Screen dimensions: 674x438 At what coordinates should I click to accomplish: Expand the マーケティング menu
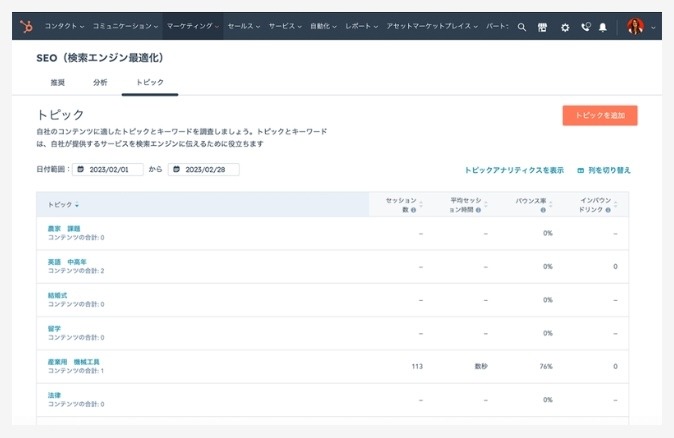pyautogui.click(x=193, y=26)
